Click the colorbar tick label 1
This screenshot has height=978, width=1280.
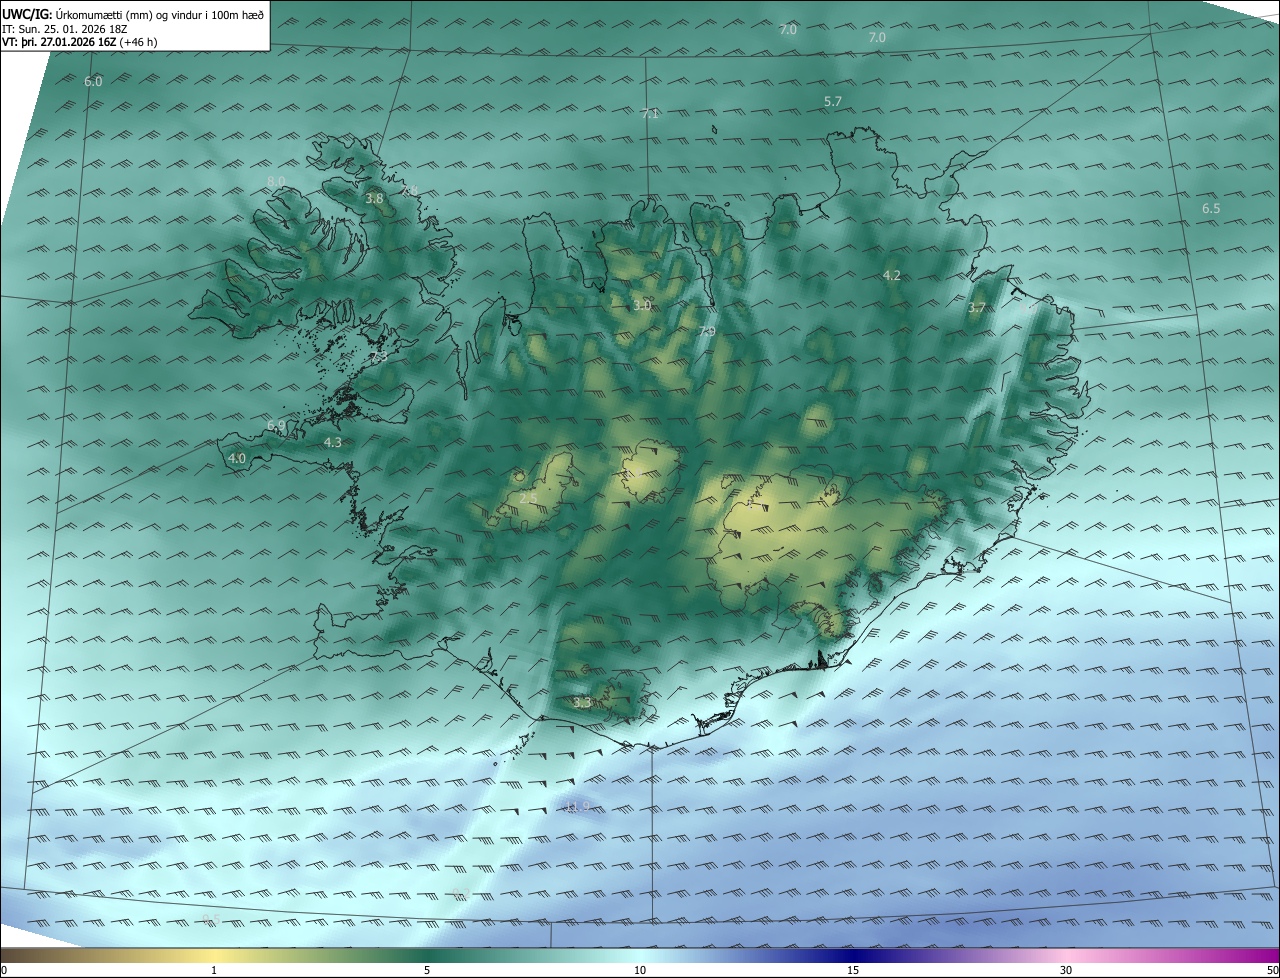tap(214, 970)
